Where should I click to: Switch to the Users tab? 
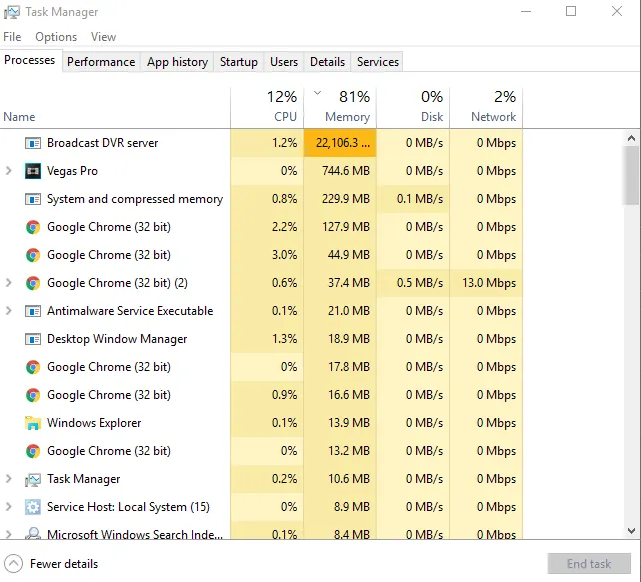(284, 62)
